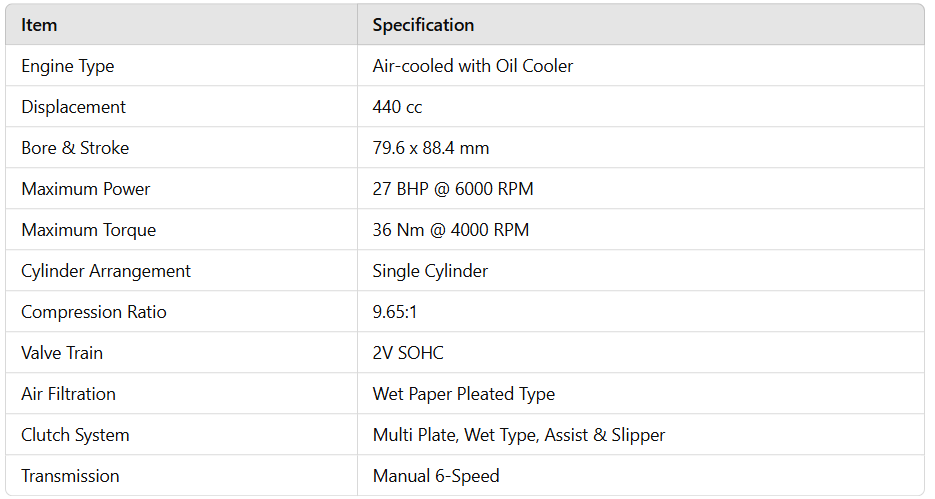This screenshot has height=499, width=935.
Task: Click the '79.6 x 88.4 mm' value
Action: tap(431, 148)
